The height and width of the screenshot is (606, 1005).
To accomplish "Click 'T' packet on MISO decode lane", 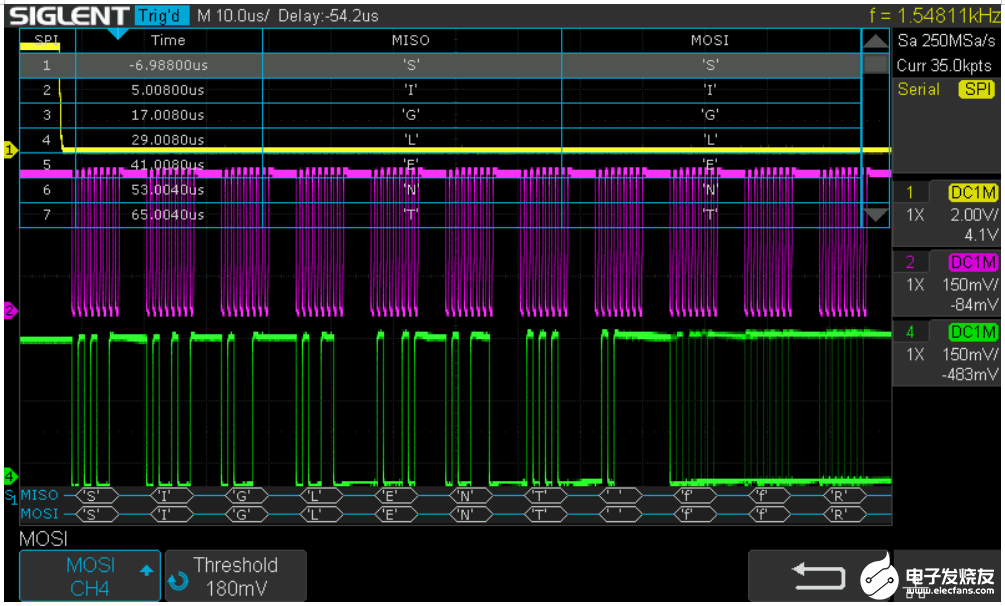I will [545, 495].
